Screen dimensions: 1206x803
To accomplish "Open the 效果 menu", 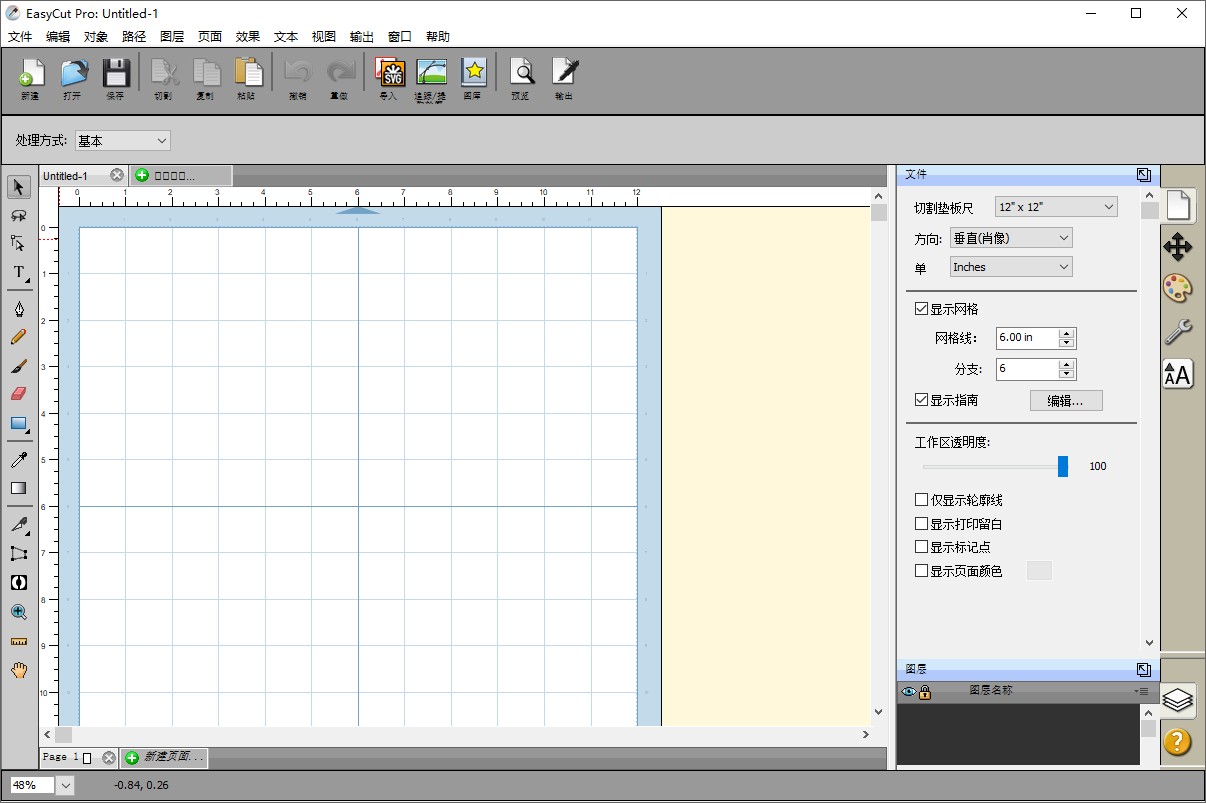I will click(248, 36).
